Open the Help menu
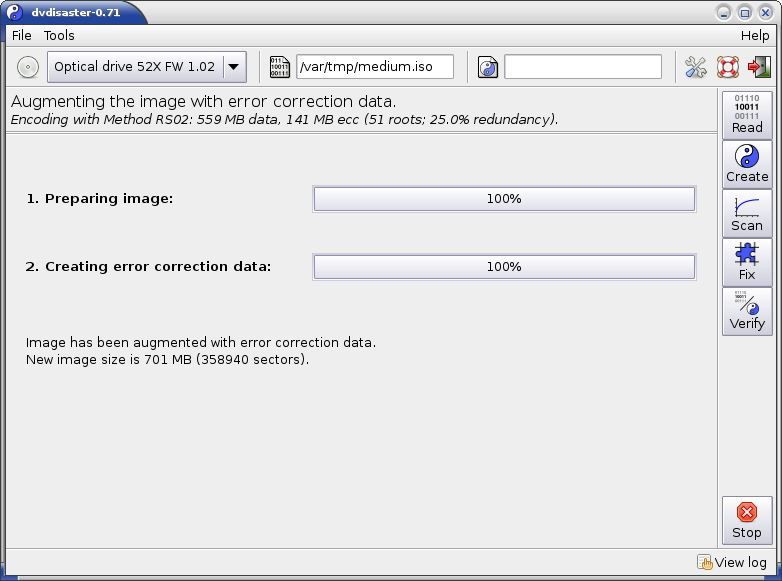This screenshot has height=581, width=782. click(x=755, y=35)
